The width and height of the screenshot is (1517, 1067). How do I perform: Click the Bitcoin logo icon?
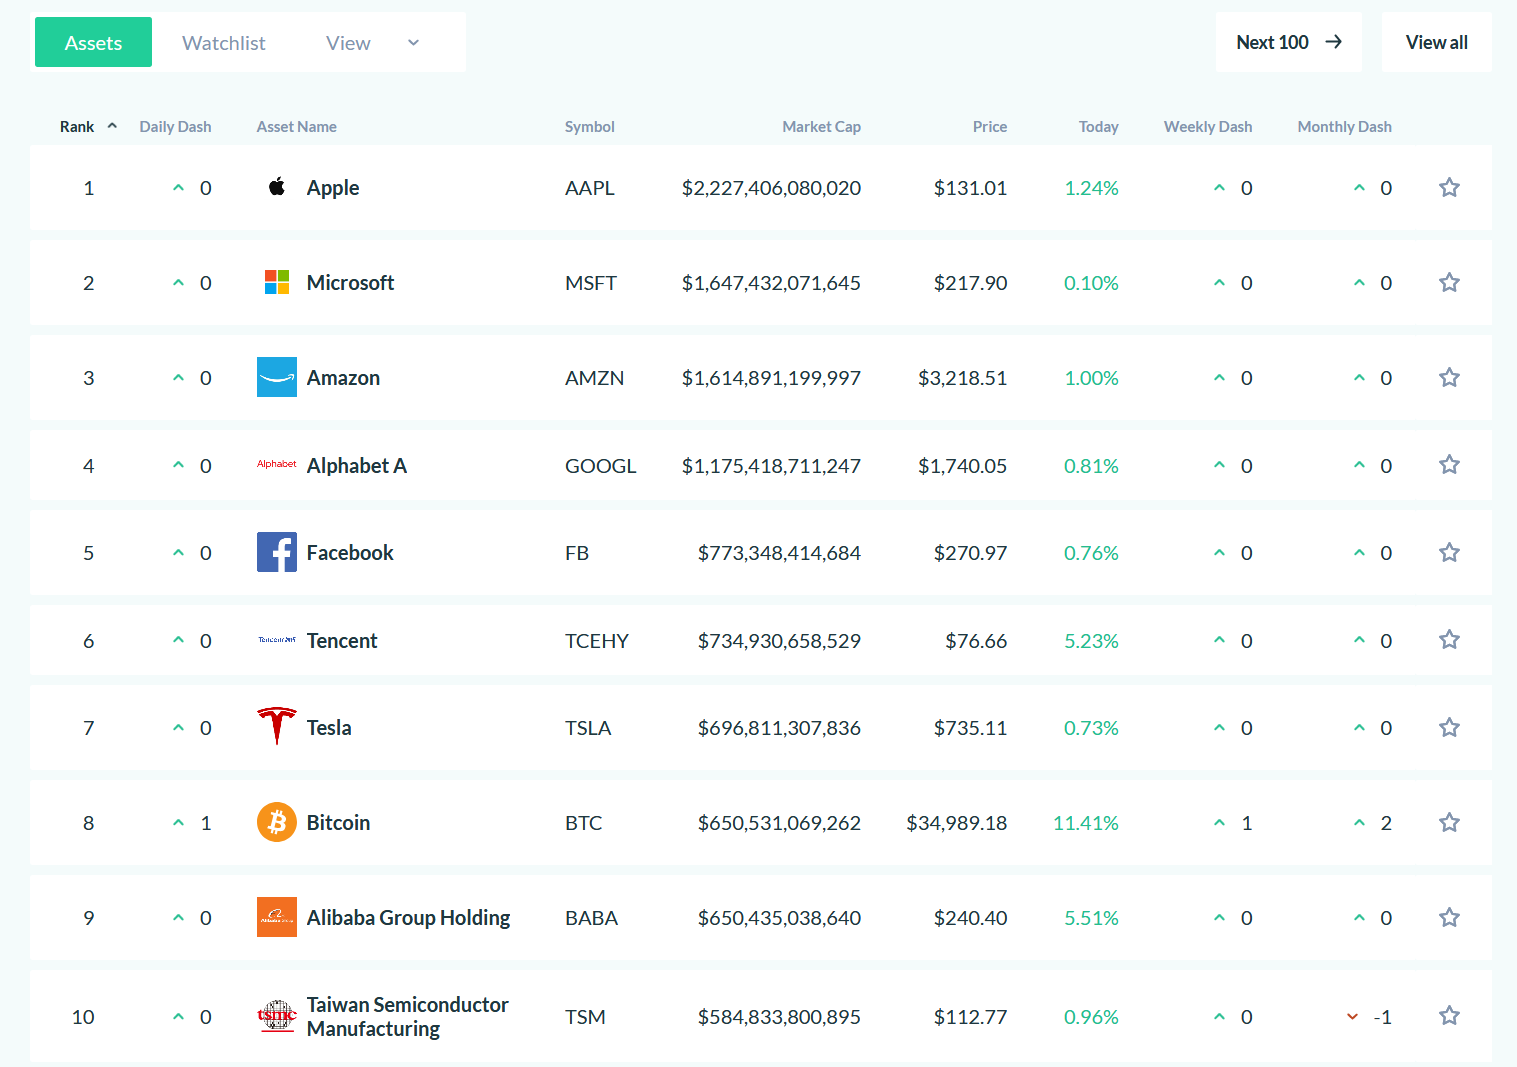tap(277, 822)
